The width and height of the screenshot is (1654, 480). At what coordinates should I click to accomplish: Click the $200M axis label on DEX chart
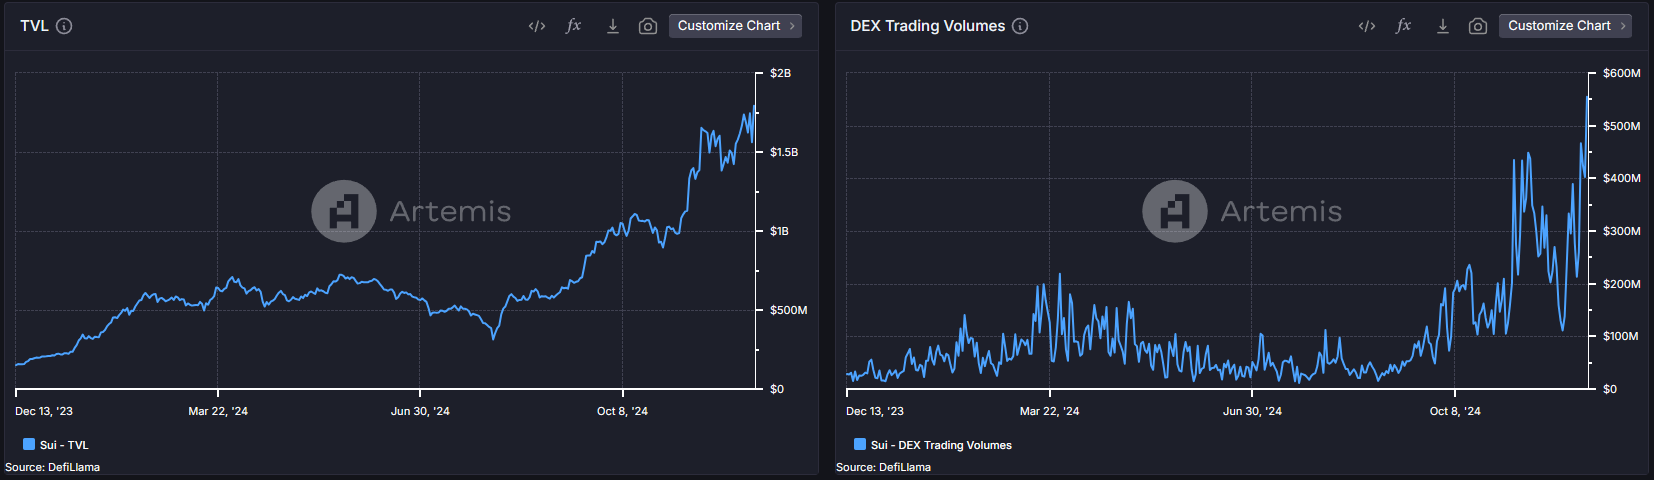(x=1621, y=284)
